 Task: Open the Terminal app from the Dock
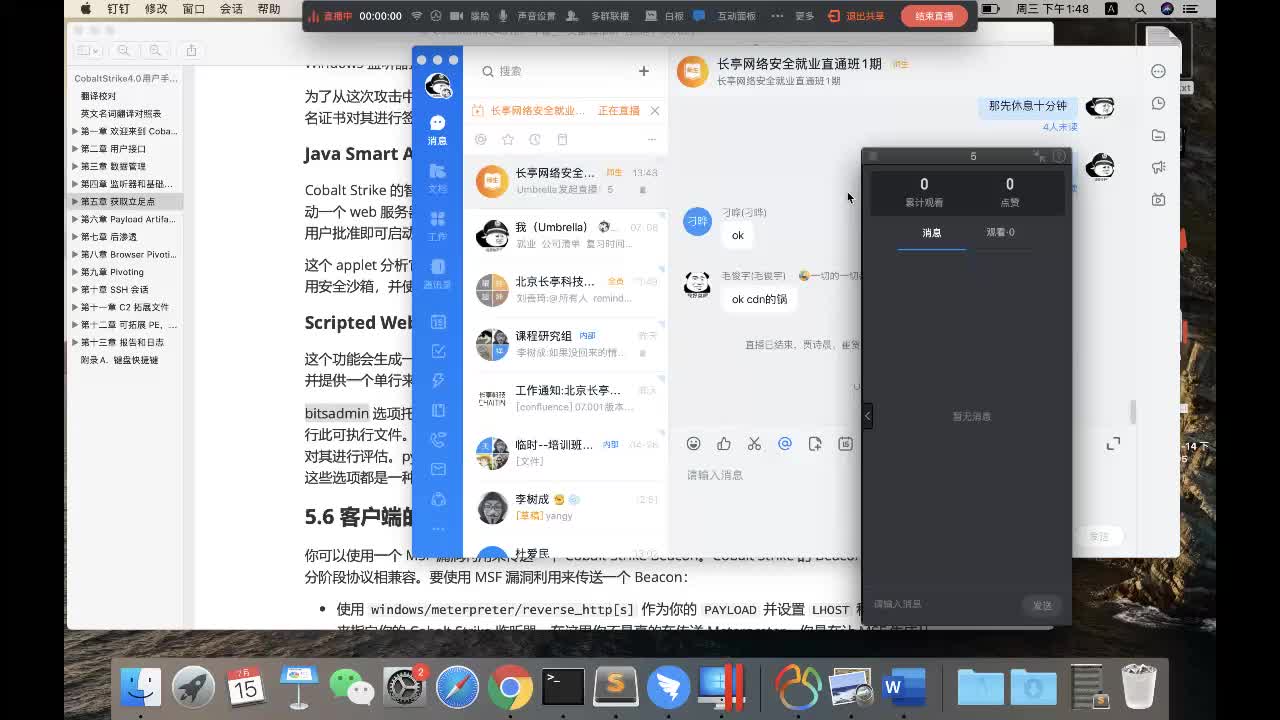[x=563, y=687]
